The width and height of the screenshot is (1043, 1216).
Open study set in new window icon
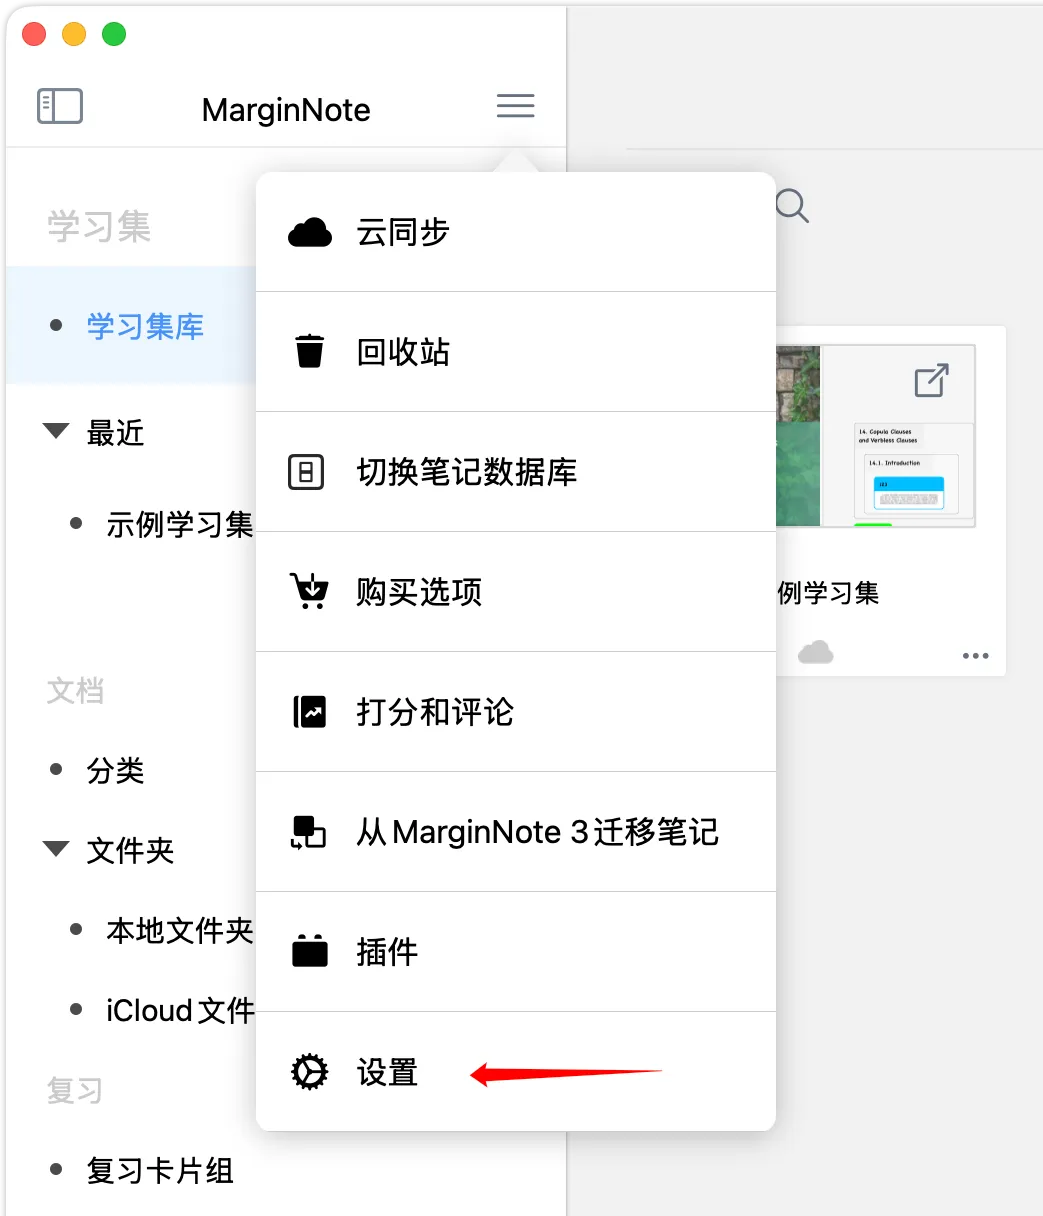coord(931,381)
